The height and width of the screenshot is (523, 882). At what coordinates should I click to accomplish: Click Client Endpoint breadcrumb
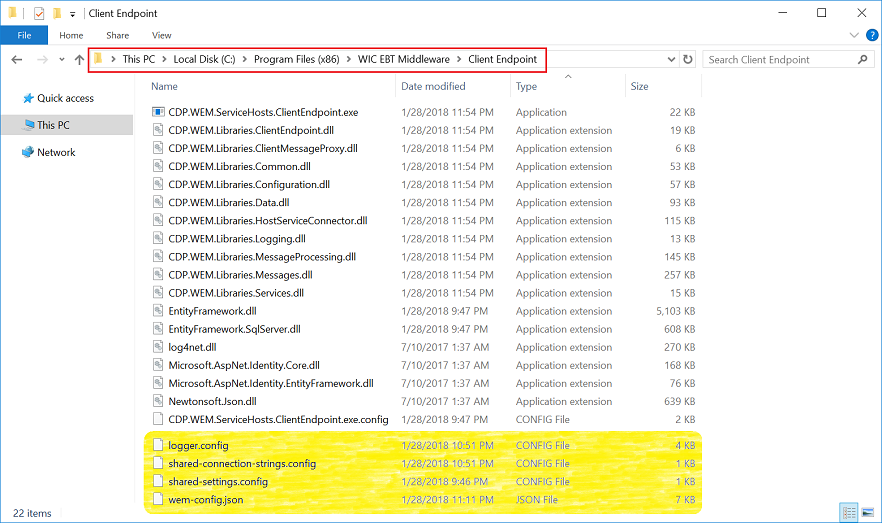[x=502, y=59]
